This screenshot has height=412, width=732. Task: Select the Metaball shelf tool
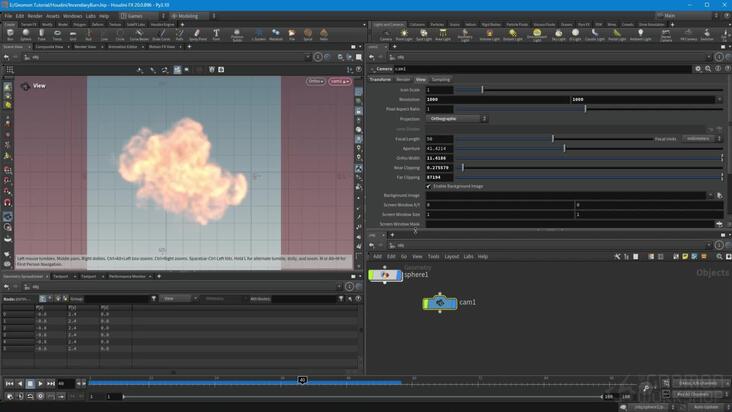click(276, 35)
